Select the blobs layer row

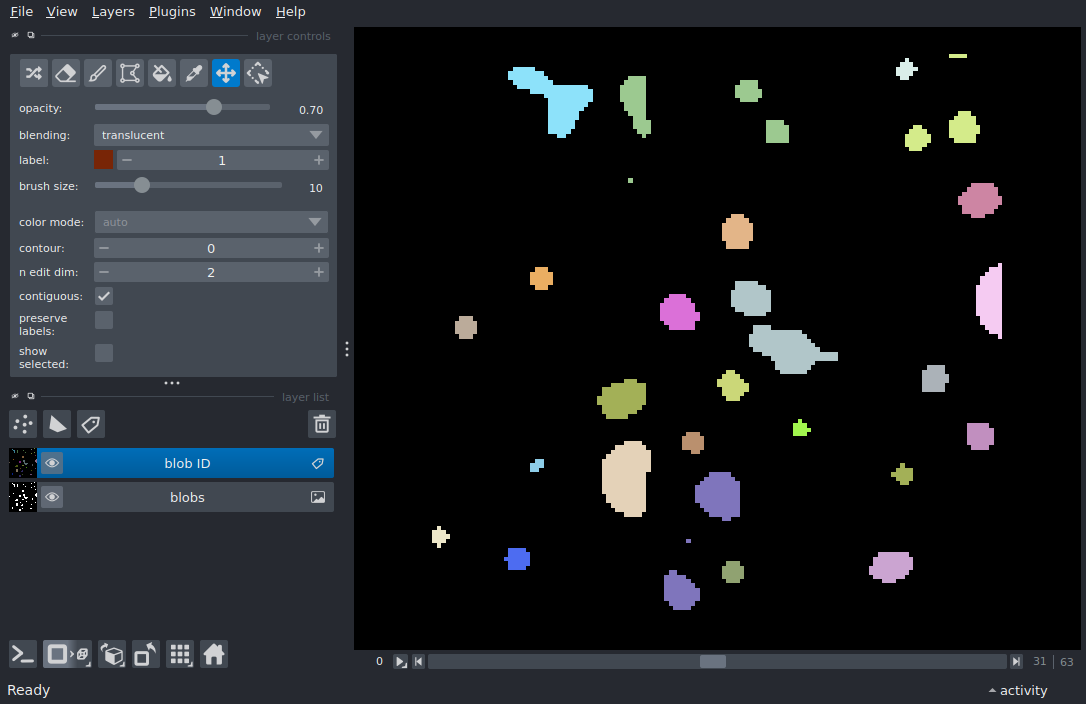point(187,497)
